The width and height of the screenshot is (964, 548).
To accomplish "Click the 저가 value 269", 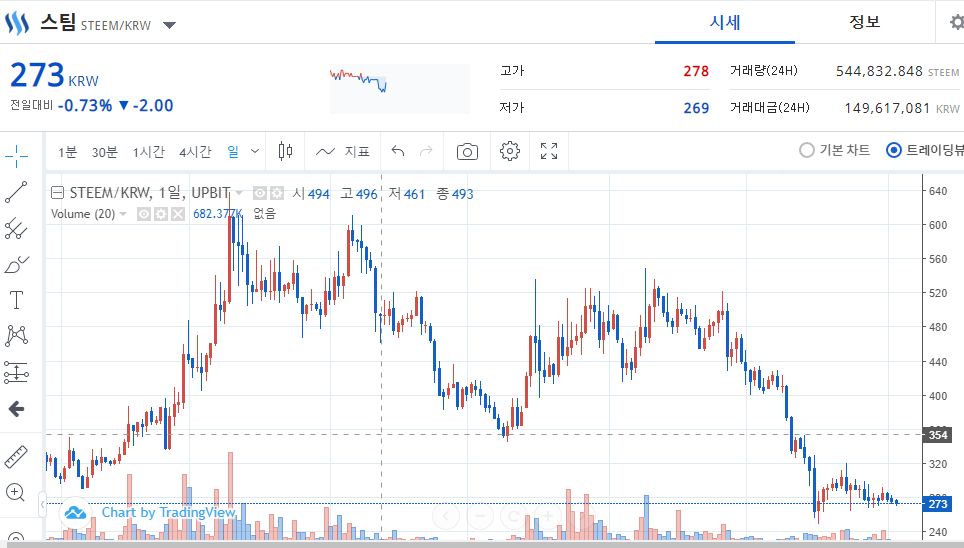I will click(x=696, y=108).
